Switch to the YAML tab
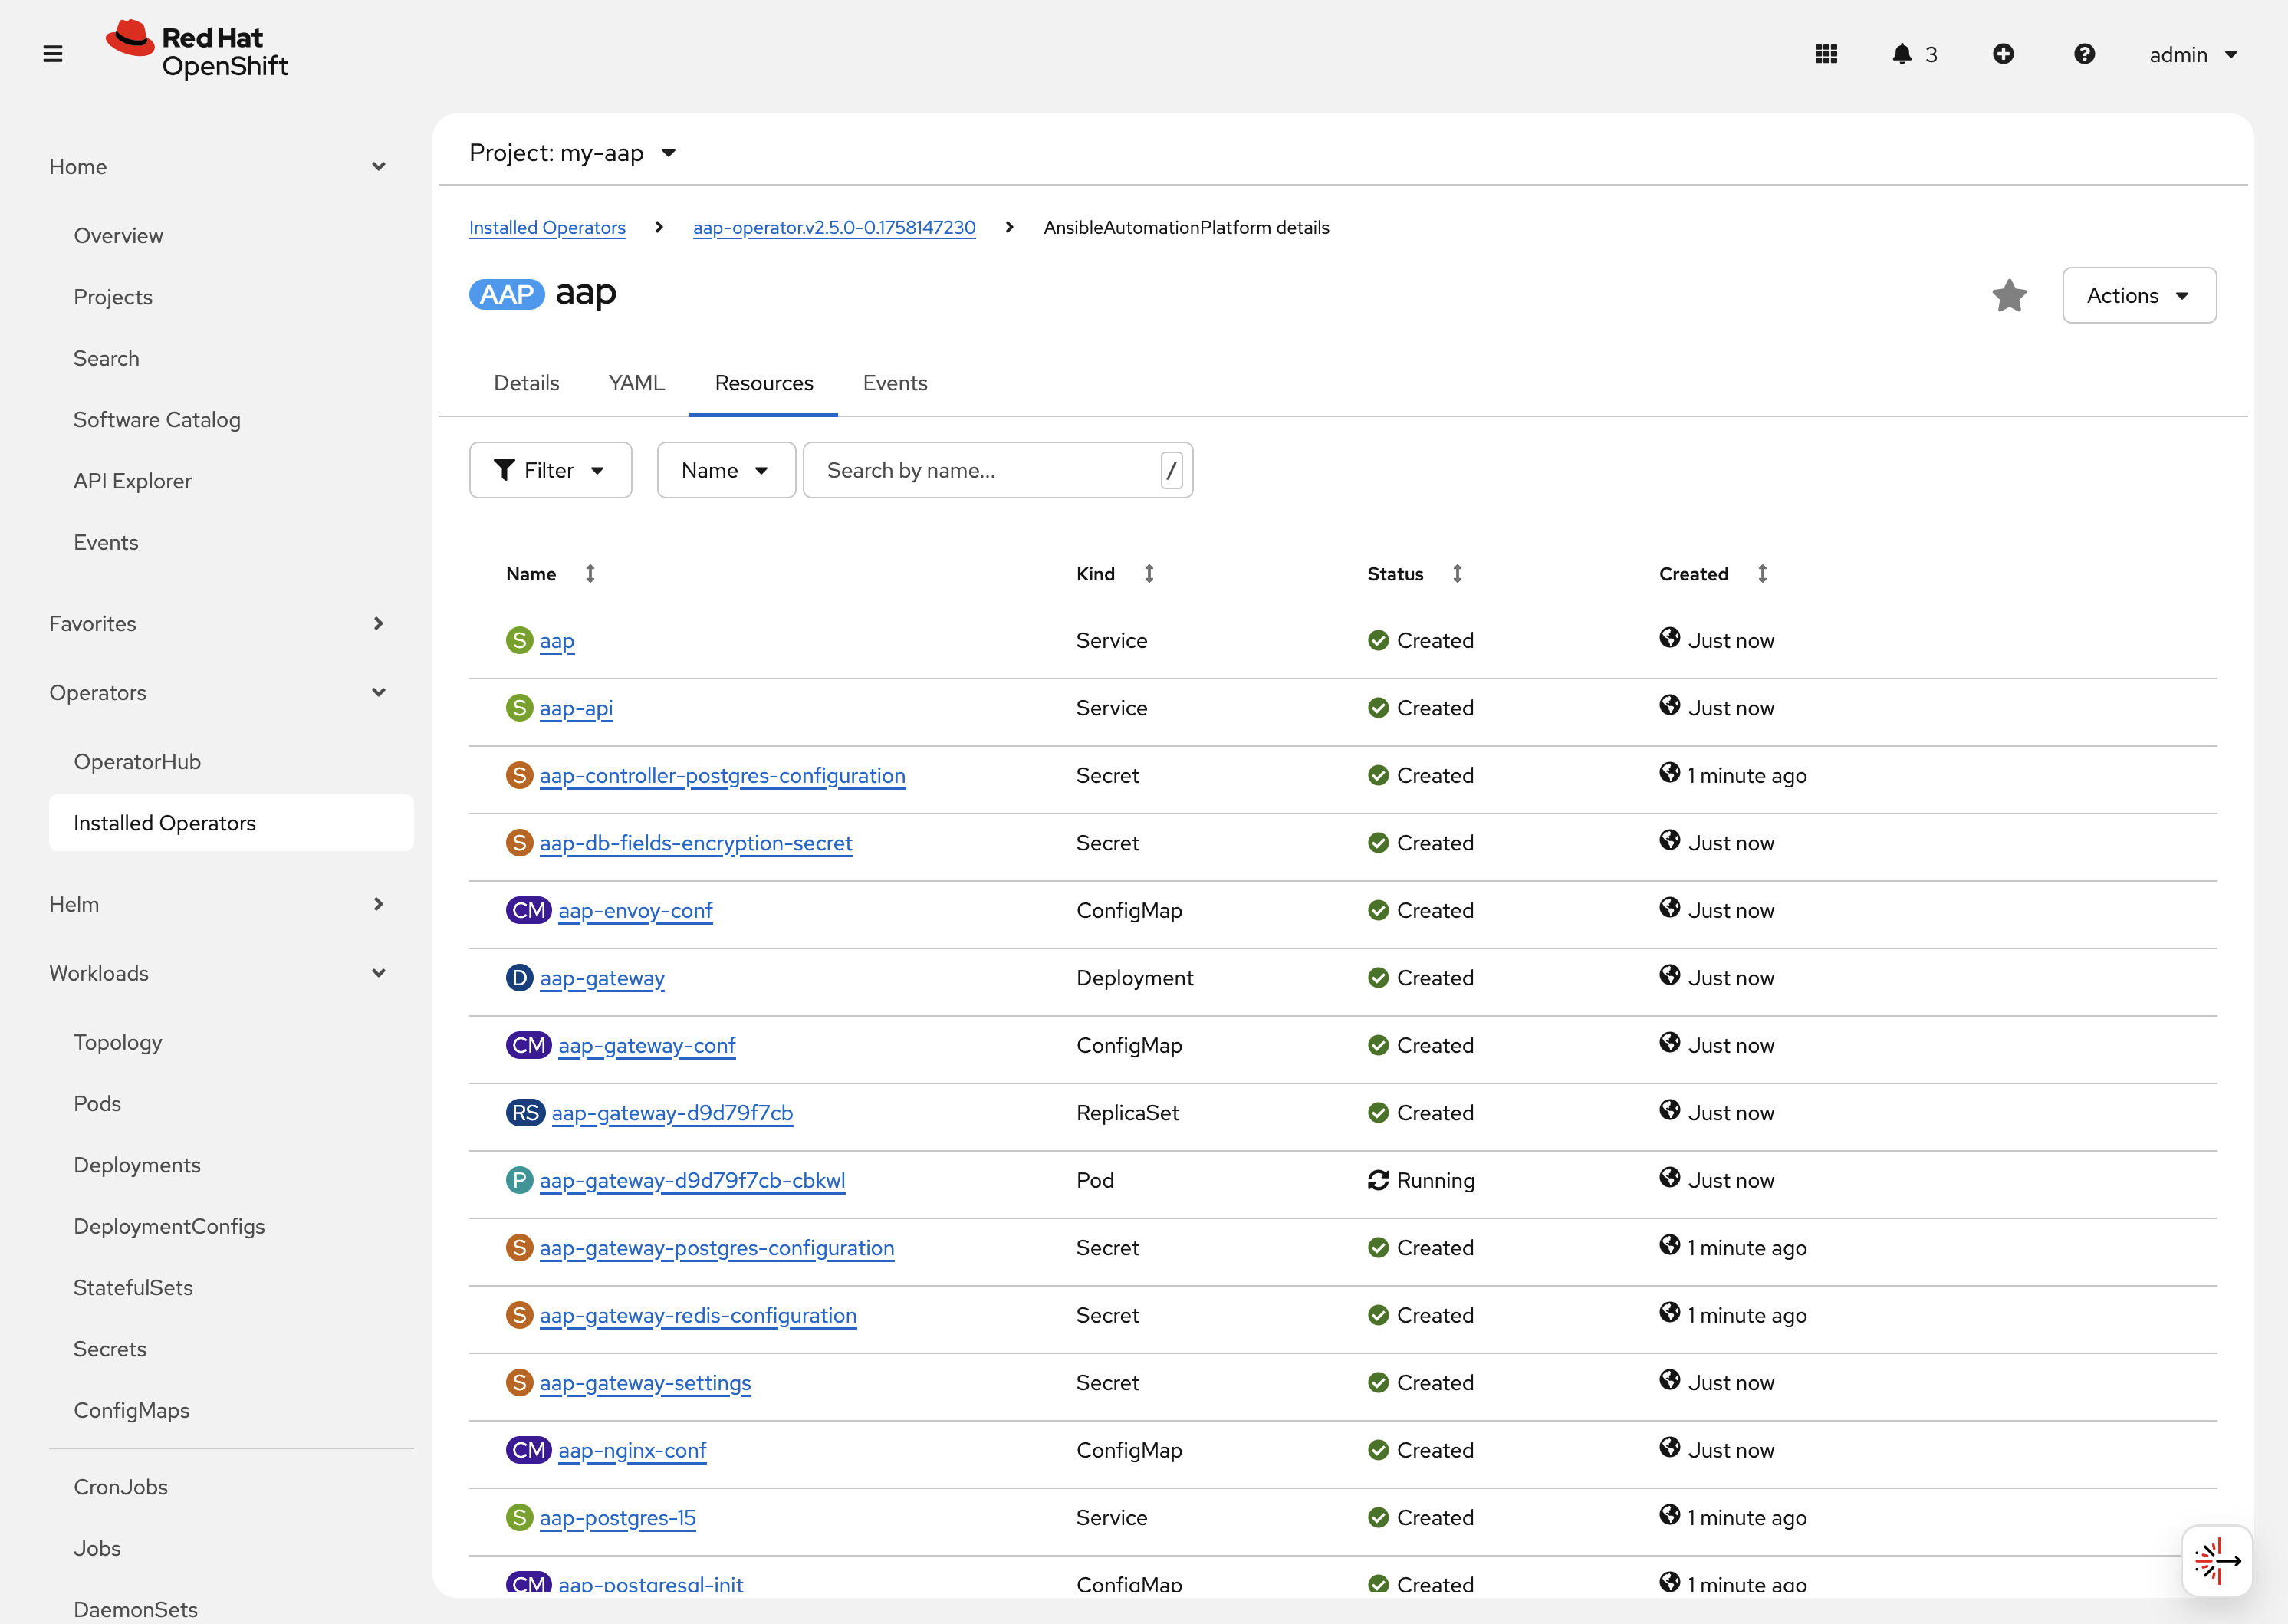Viewport: 2288px width, 1624px height. [x=636, y=382]
